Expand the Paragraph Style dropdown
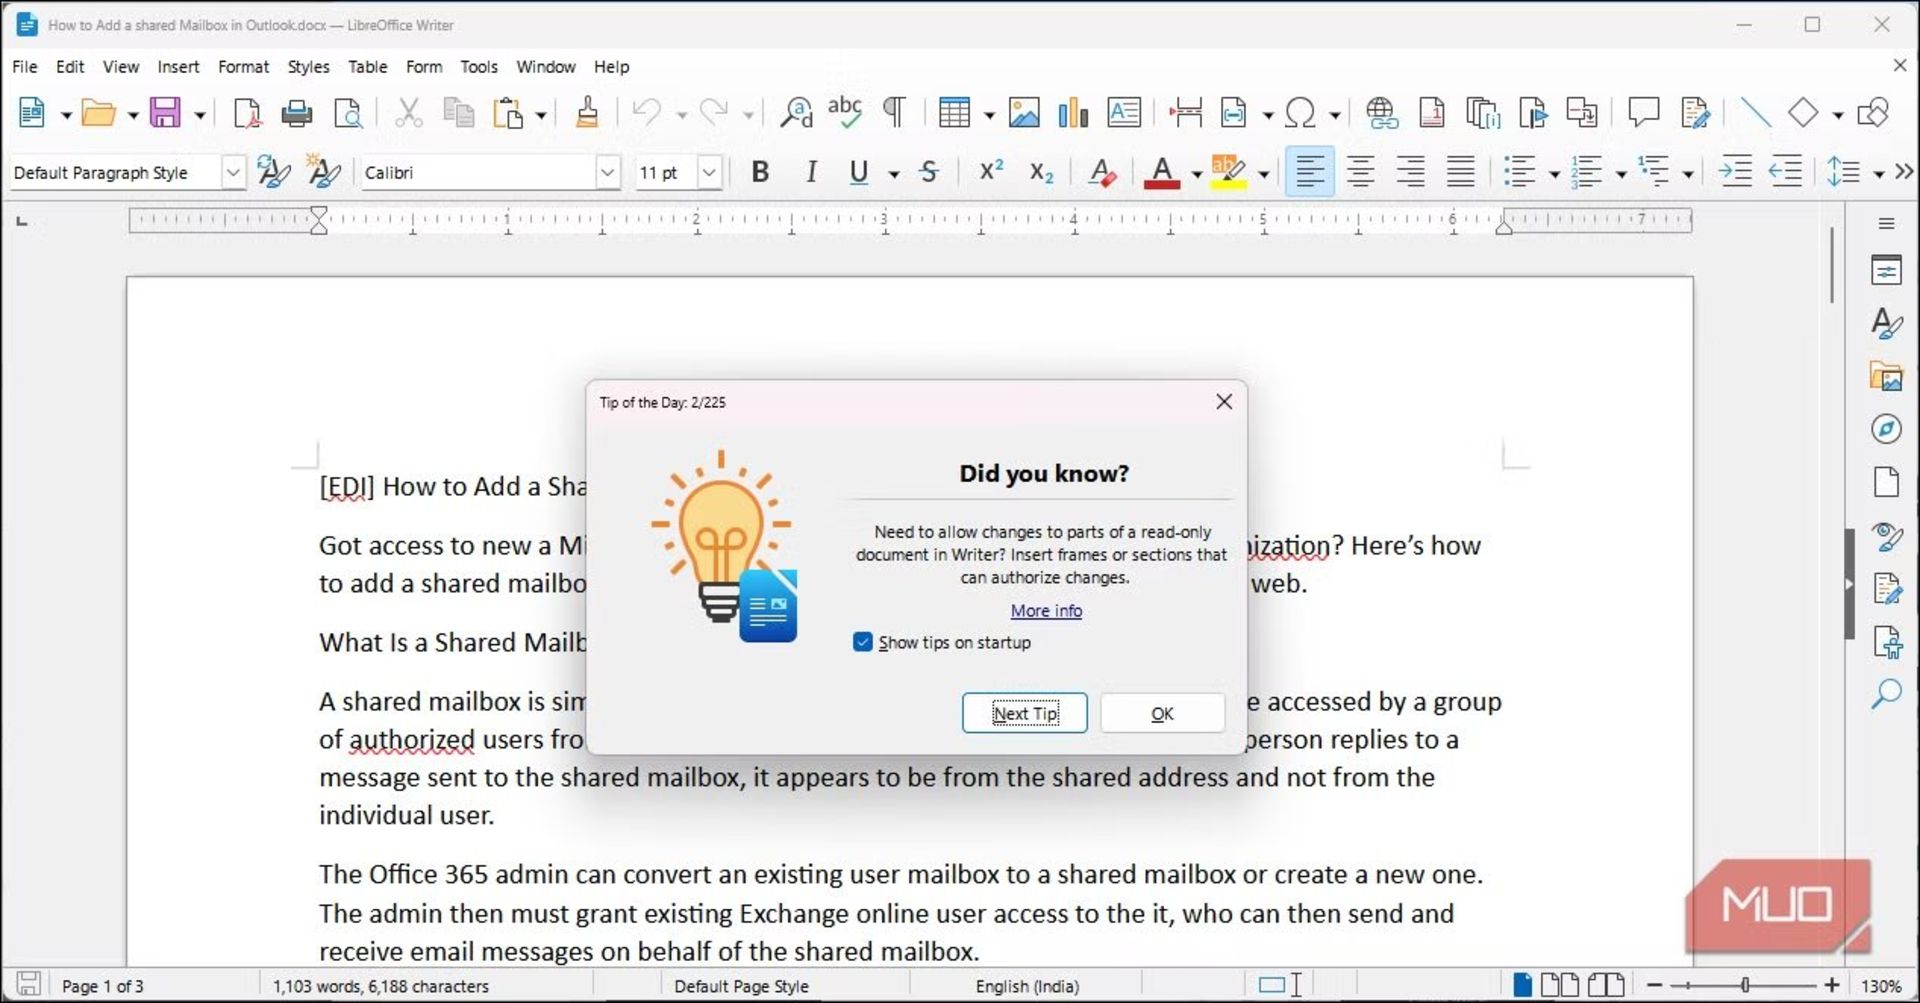 [232, 173]
